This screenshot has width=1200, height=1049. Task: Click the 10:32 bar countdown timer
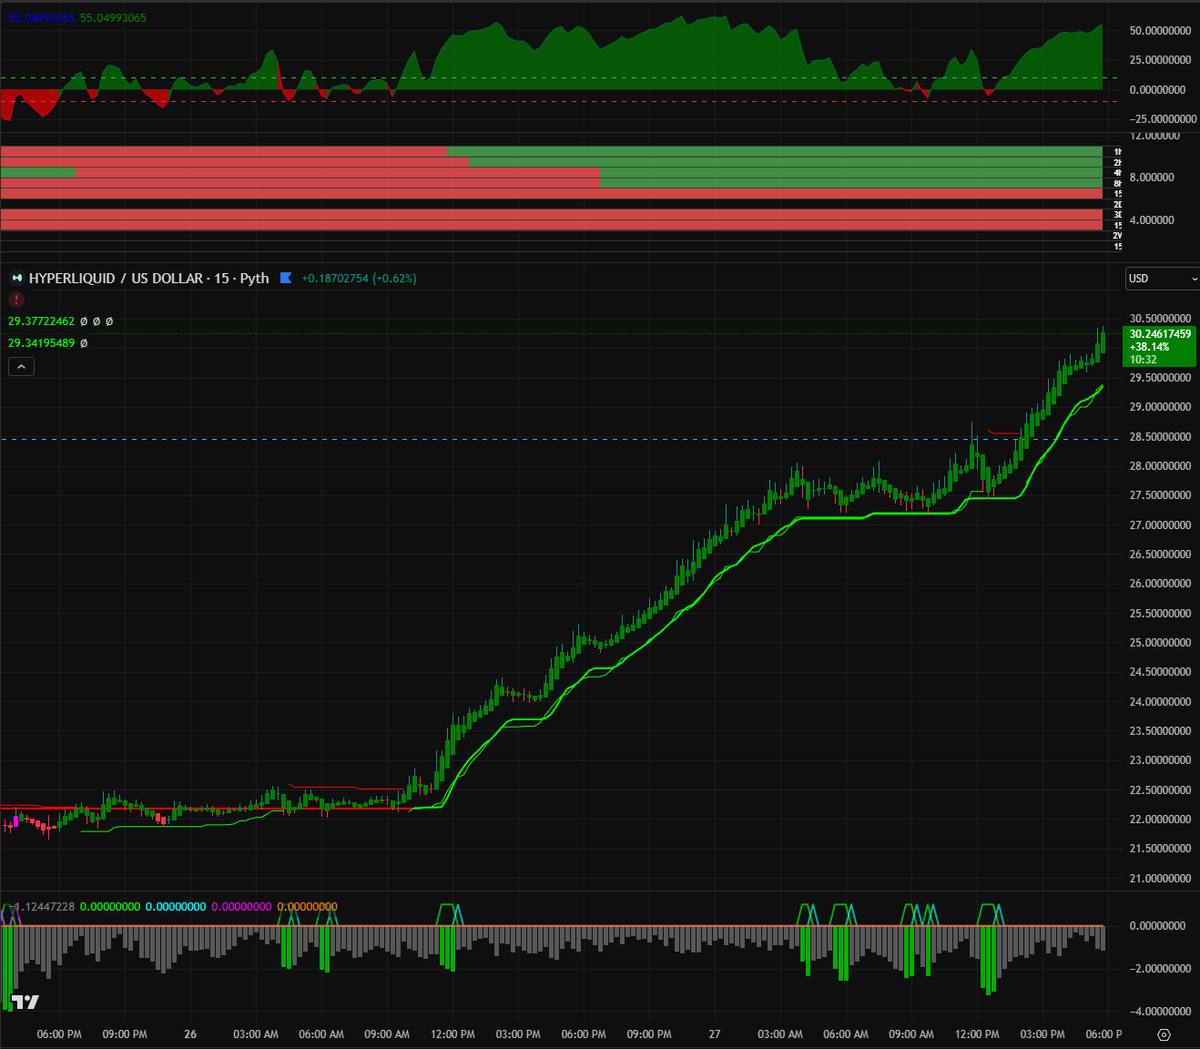pos(1143,360)
